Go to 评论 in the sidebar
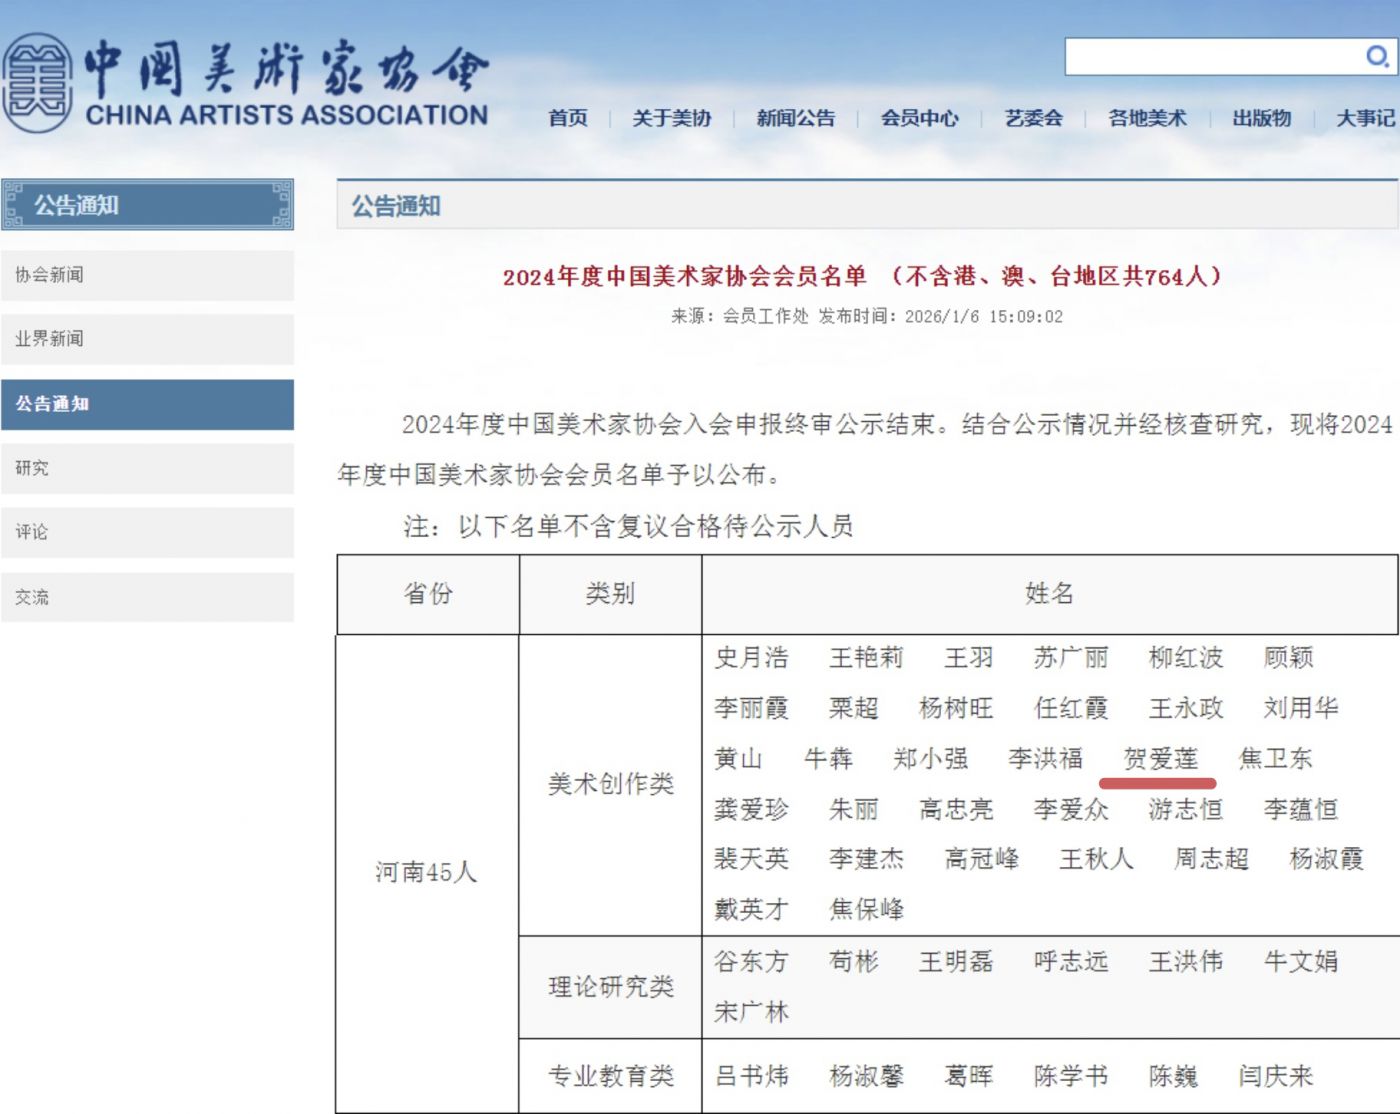 point(147,532)
